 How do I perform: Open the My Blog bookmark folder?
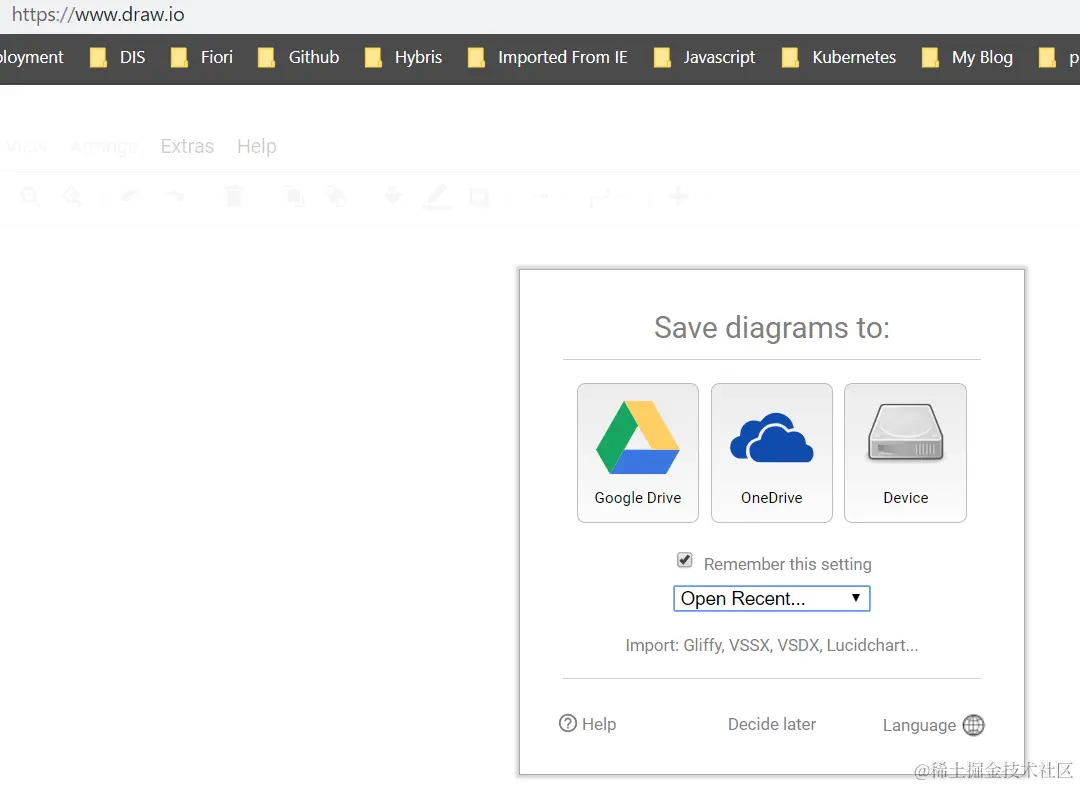(x=967, y=57)
